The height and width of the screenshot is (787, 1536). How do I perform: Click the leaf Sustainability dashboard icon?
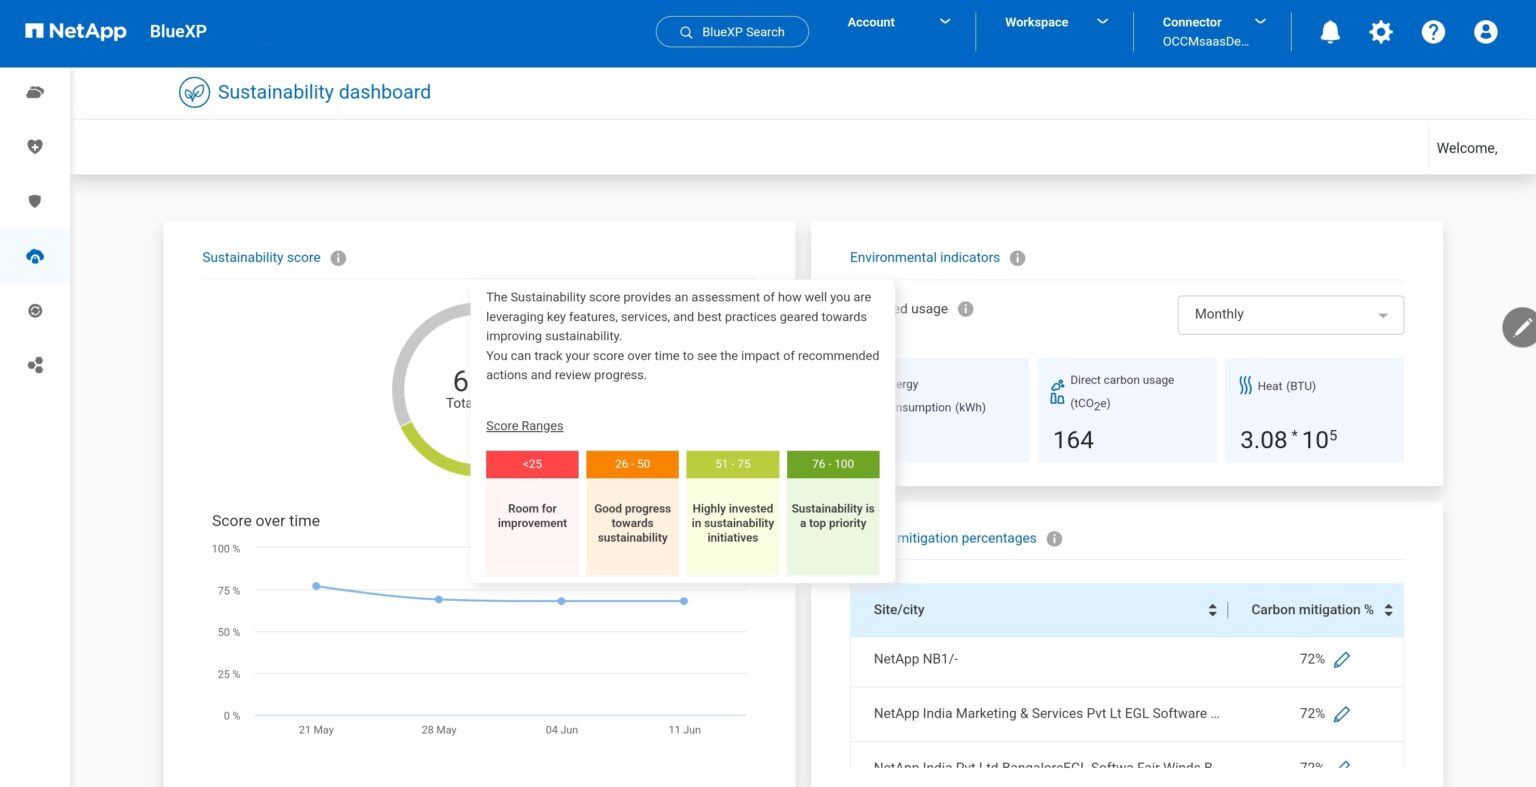click(194, 92)
